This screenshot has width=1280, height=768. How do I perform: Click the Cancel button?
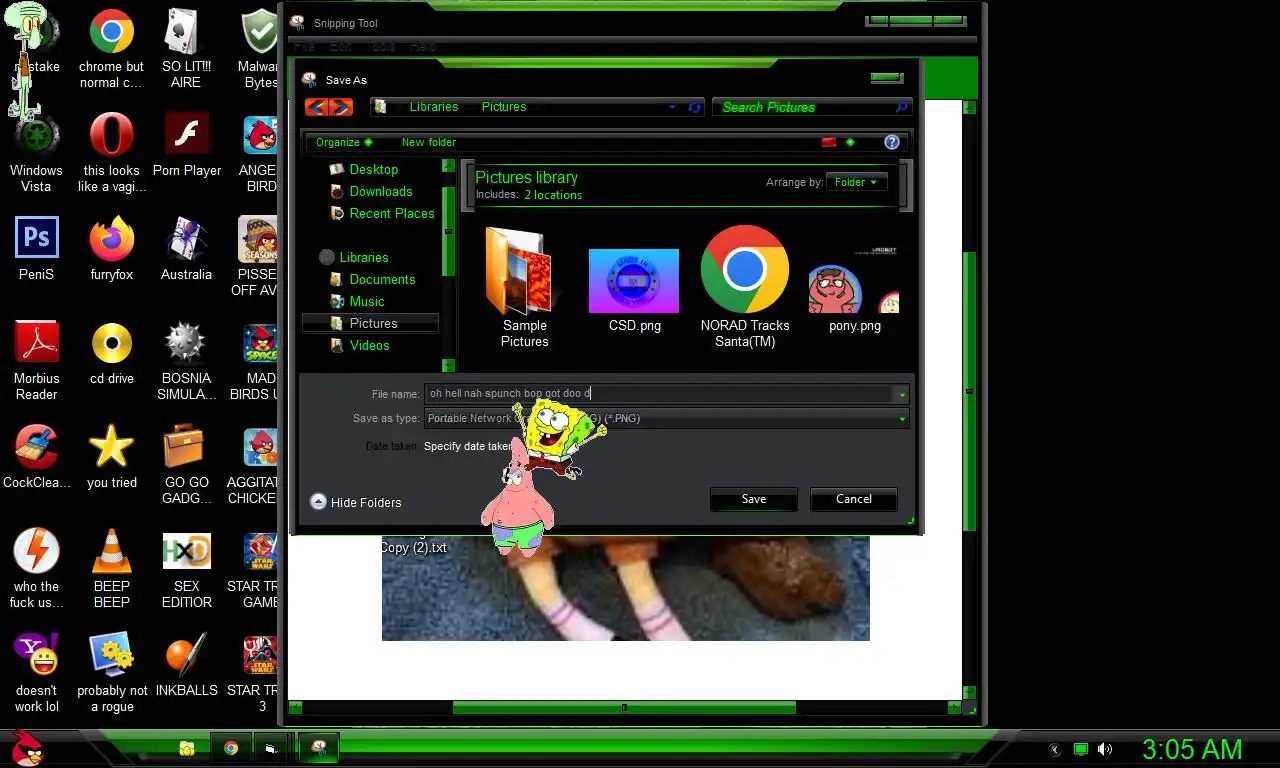click(854, 499)
